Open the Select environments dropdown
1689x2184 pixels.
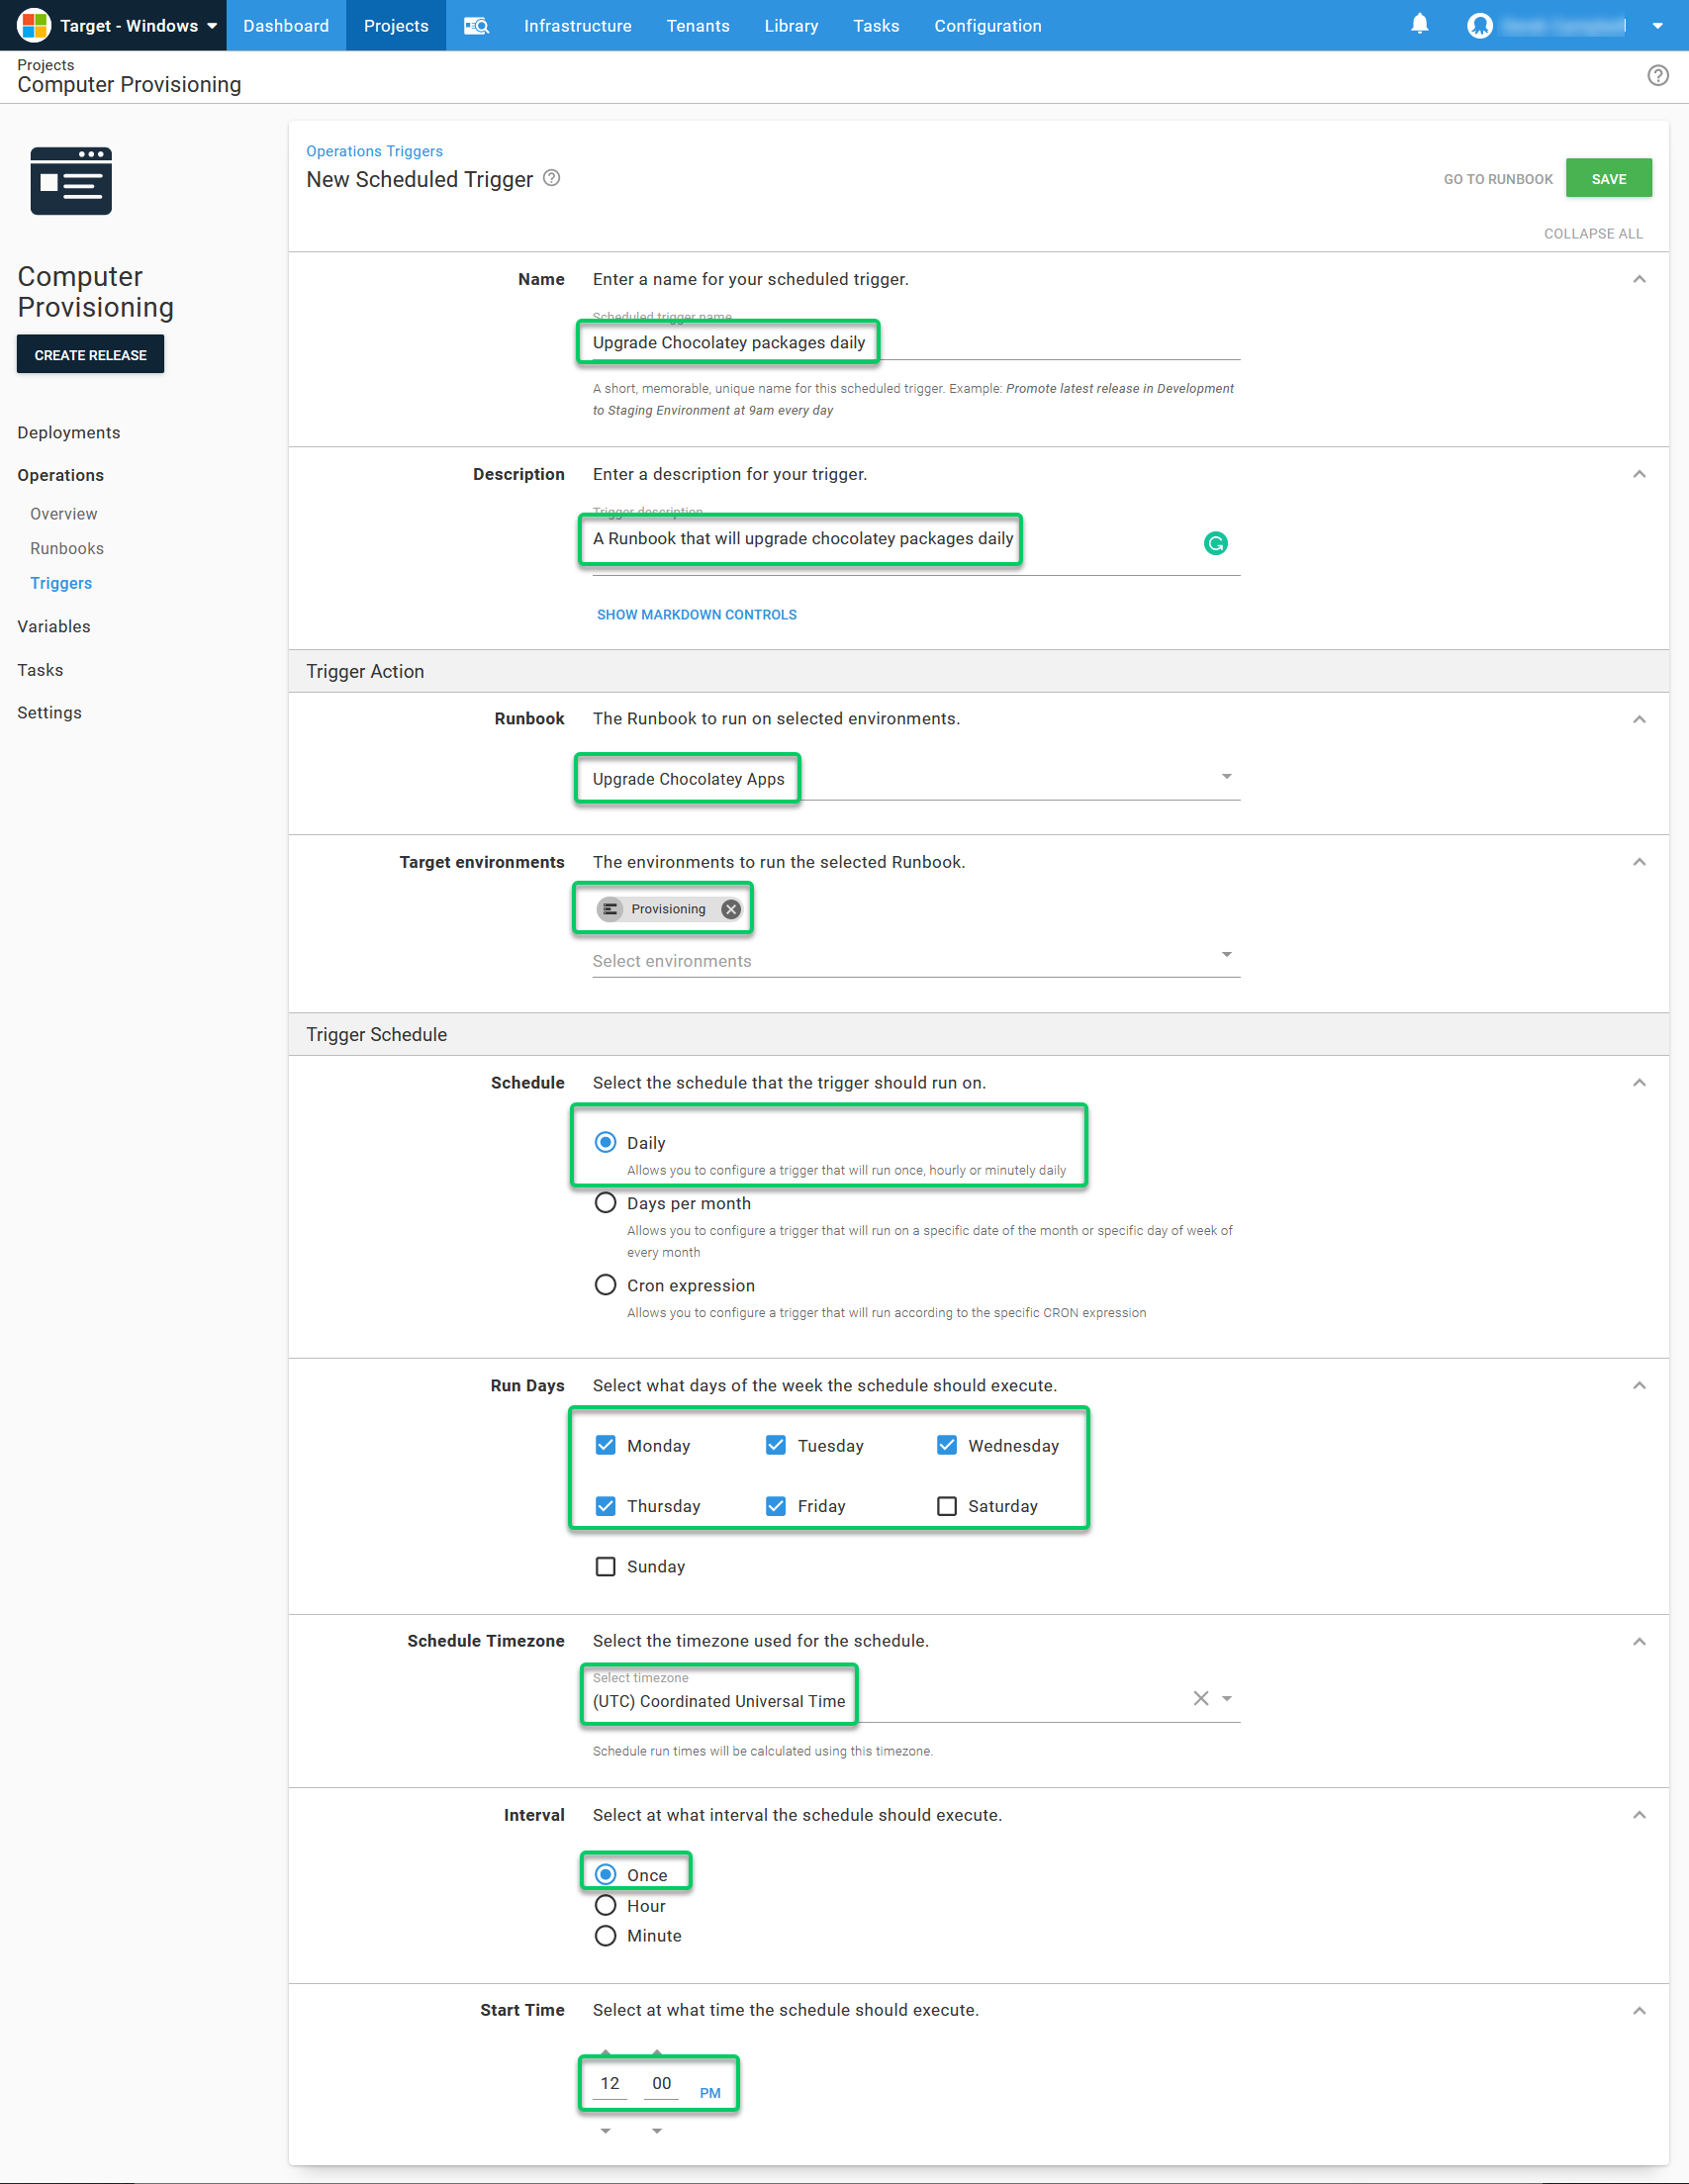click(x=1226, y=955)
